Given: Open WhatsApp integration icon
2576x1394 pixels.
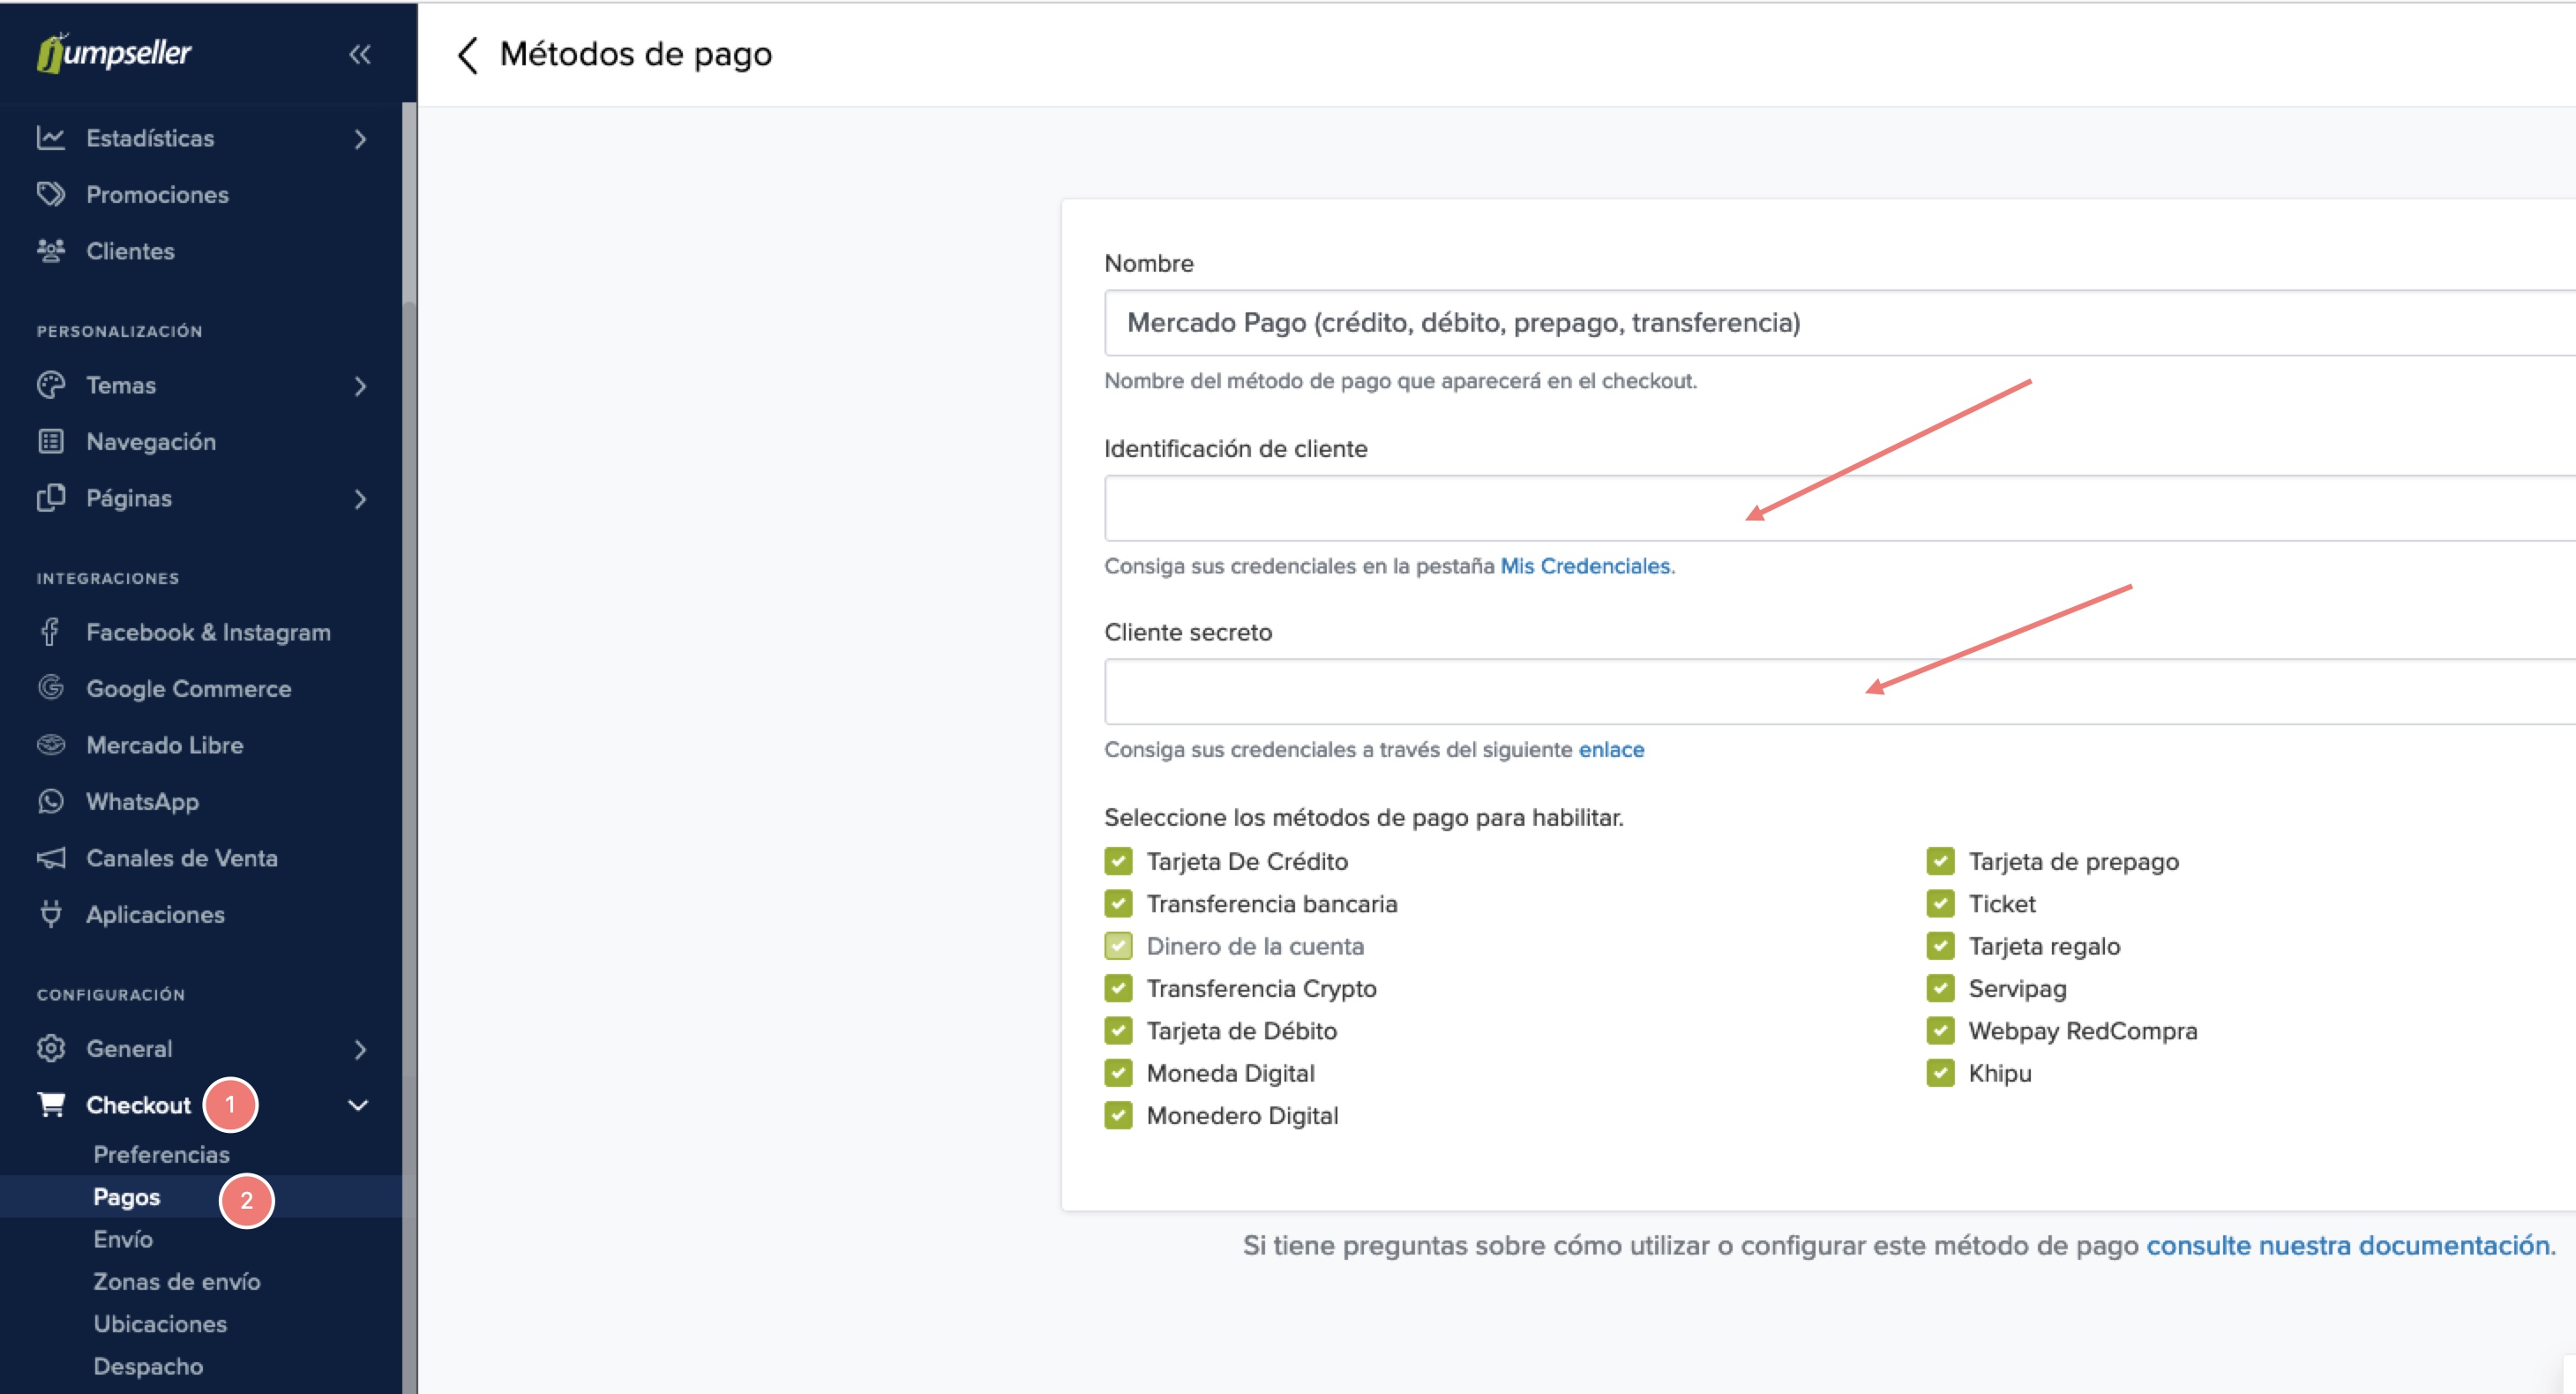Looking at the screenshot, I should [51, 801].
